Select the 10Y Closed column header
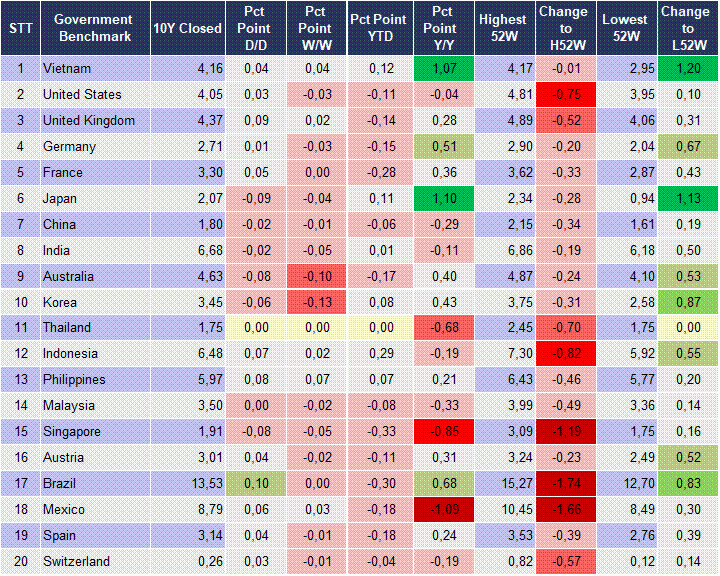 coord(187,28)
